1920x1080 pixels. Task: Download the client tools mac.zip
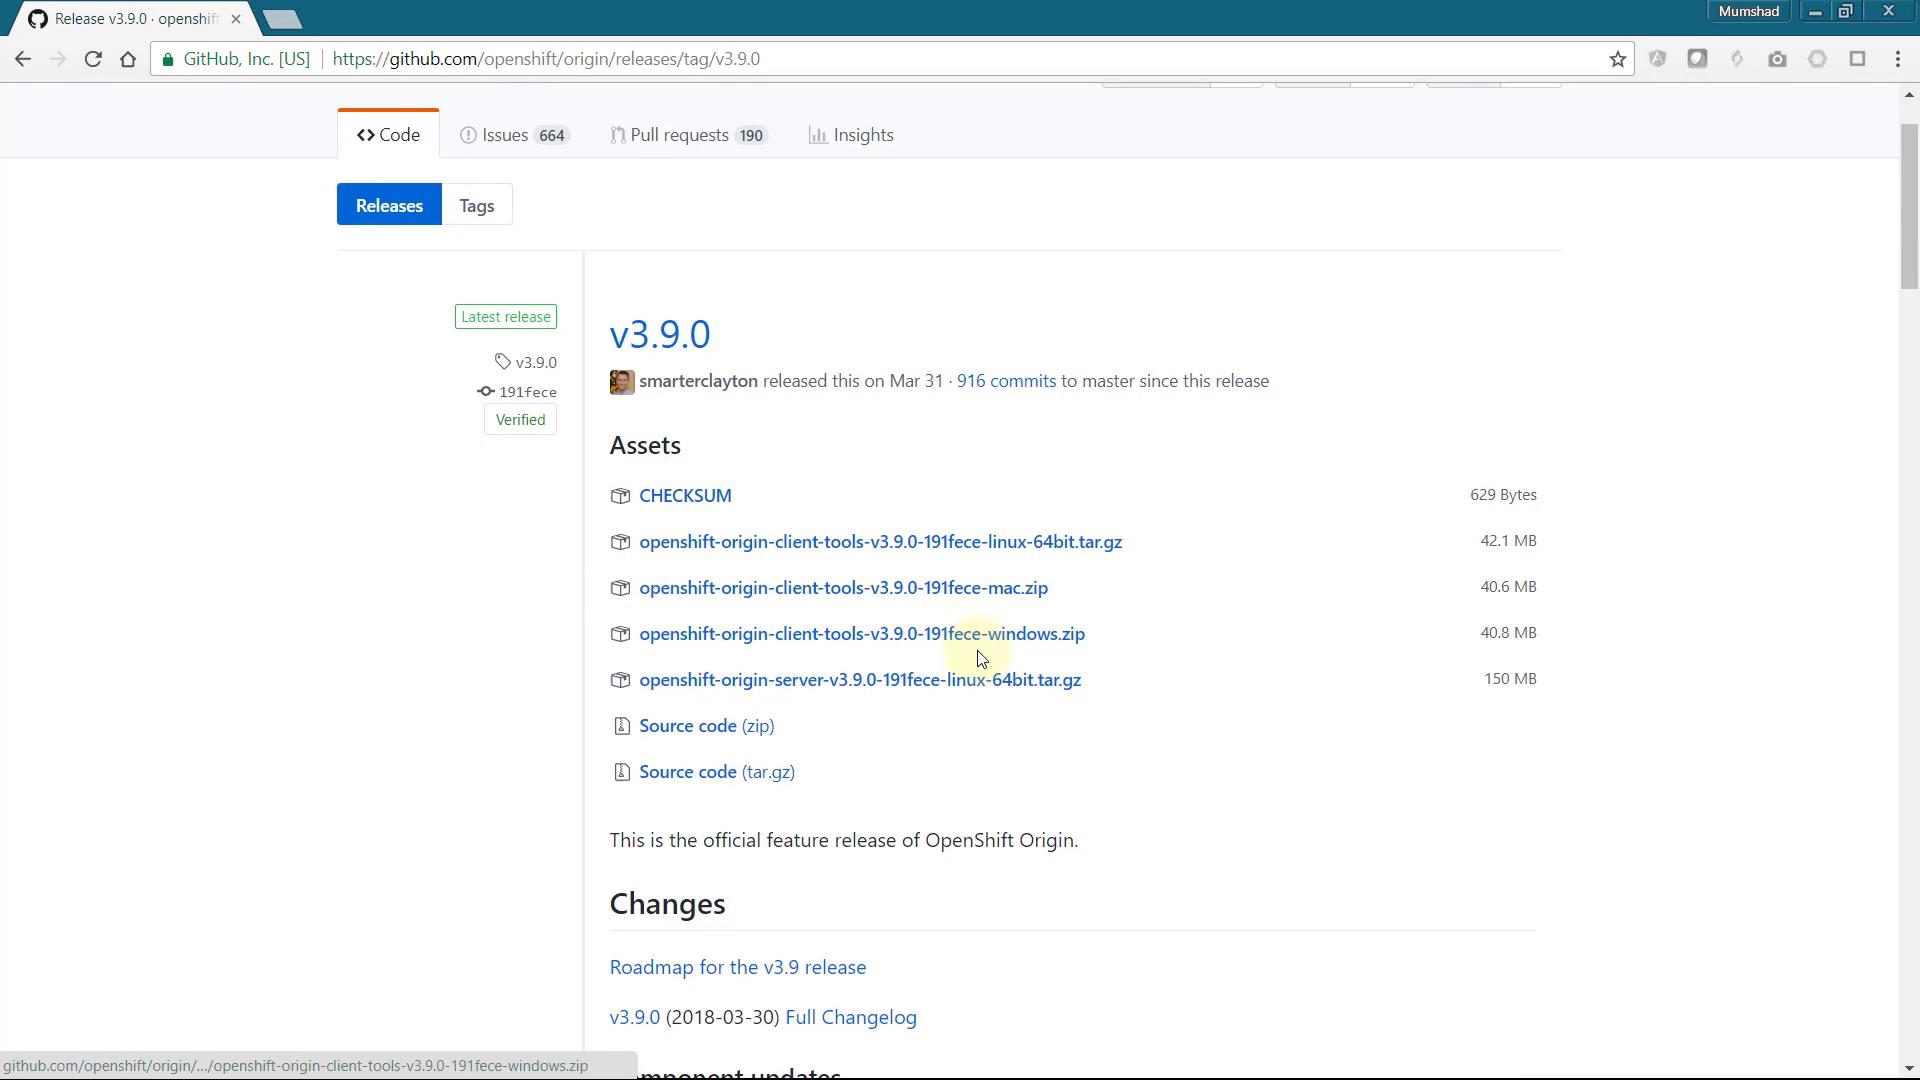(x=843, y=588)
